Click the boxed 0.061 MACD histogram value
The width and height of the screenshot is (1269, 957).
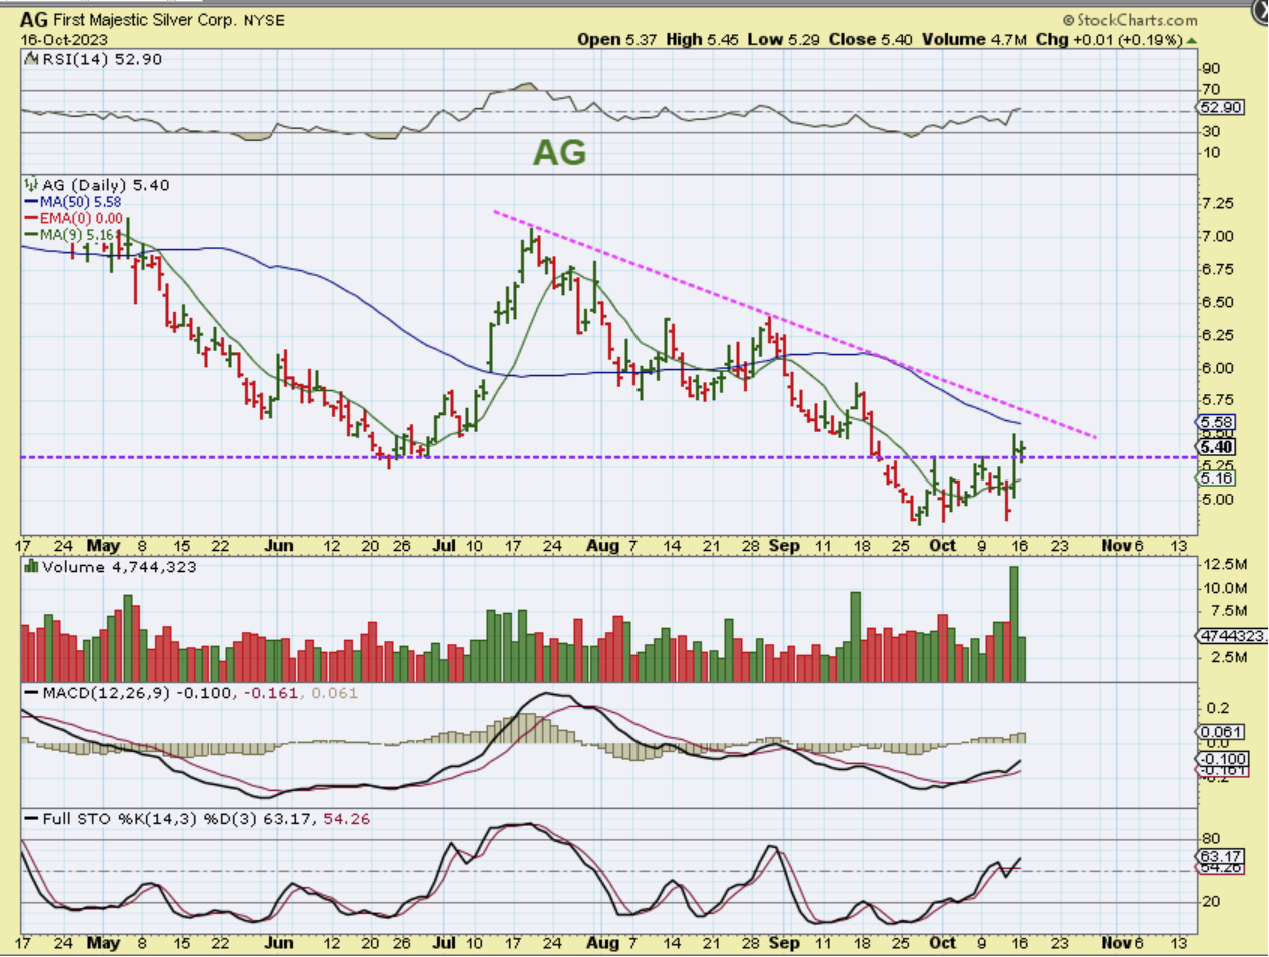tap(1221, 732)
